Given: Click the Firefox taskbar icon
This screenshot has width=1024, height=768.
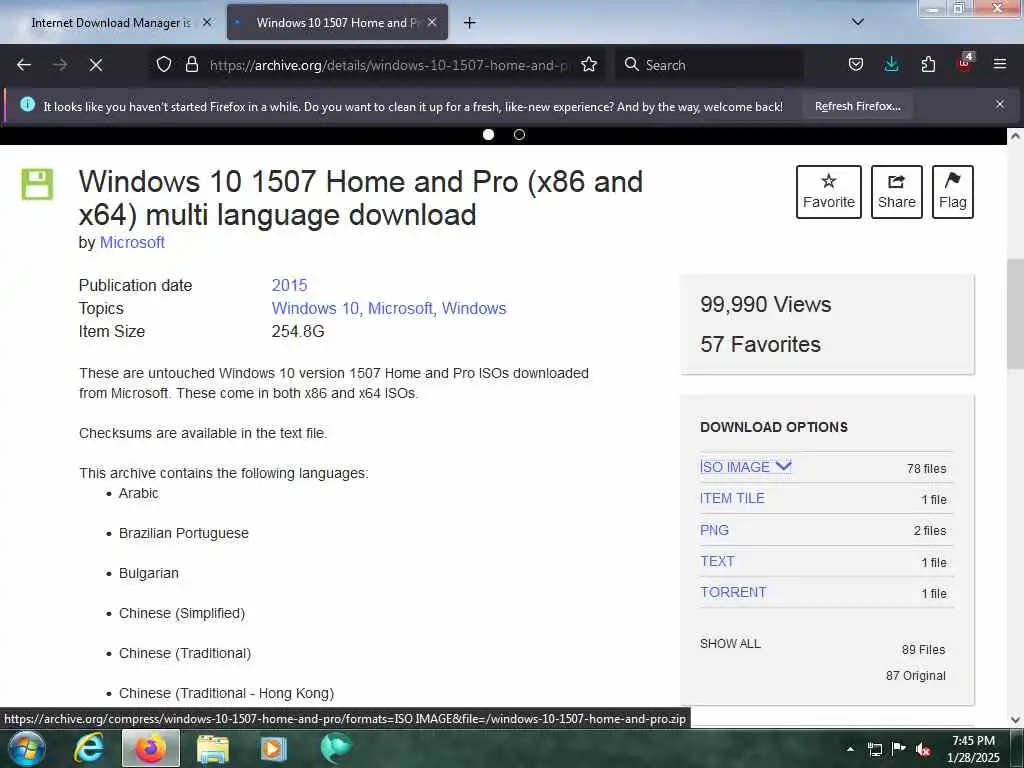Looking at the screenshot, I should (151, 748).
